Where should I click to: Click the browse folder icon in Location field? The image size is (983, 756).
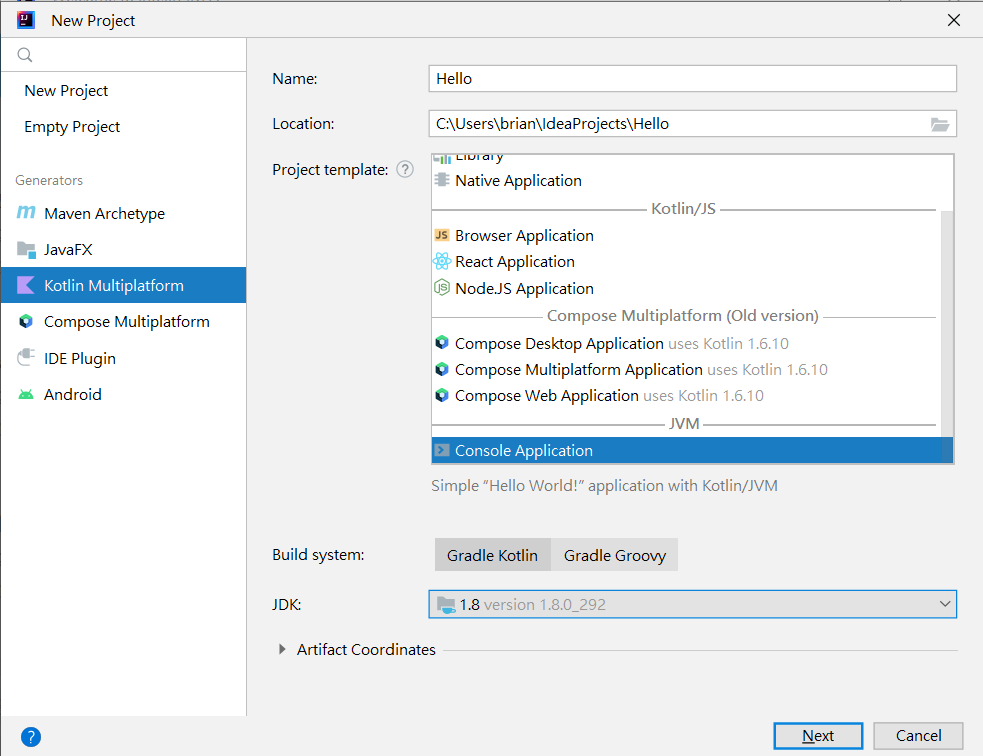coord(939,124)
